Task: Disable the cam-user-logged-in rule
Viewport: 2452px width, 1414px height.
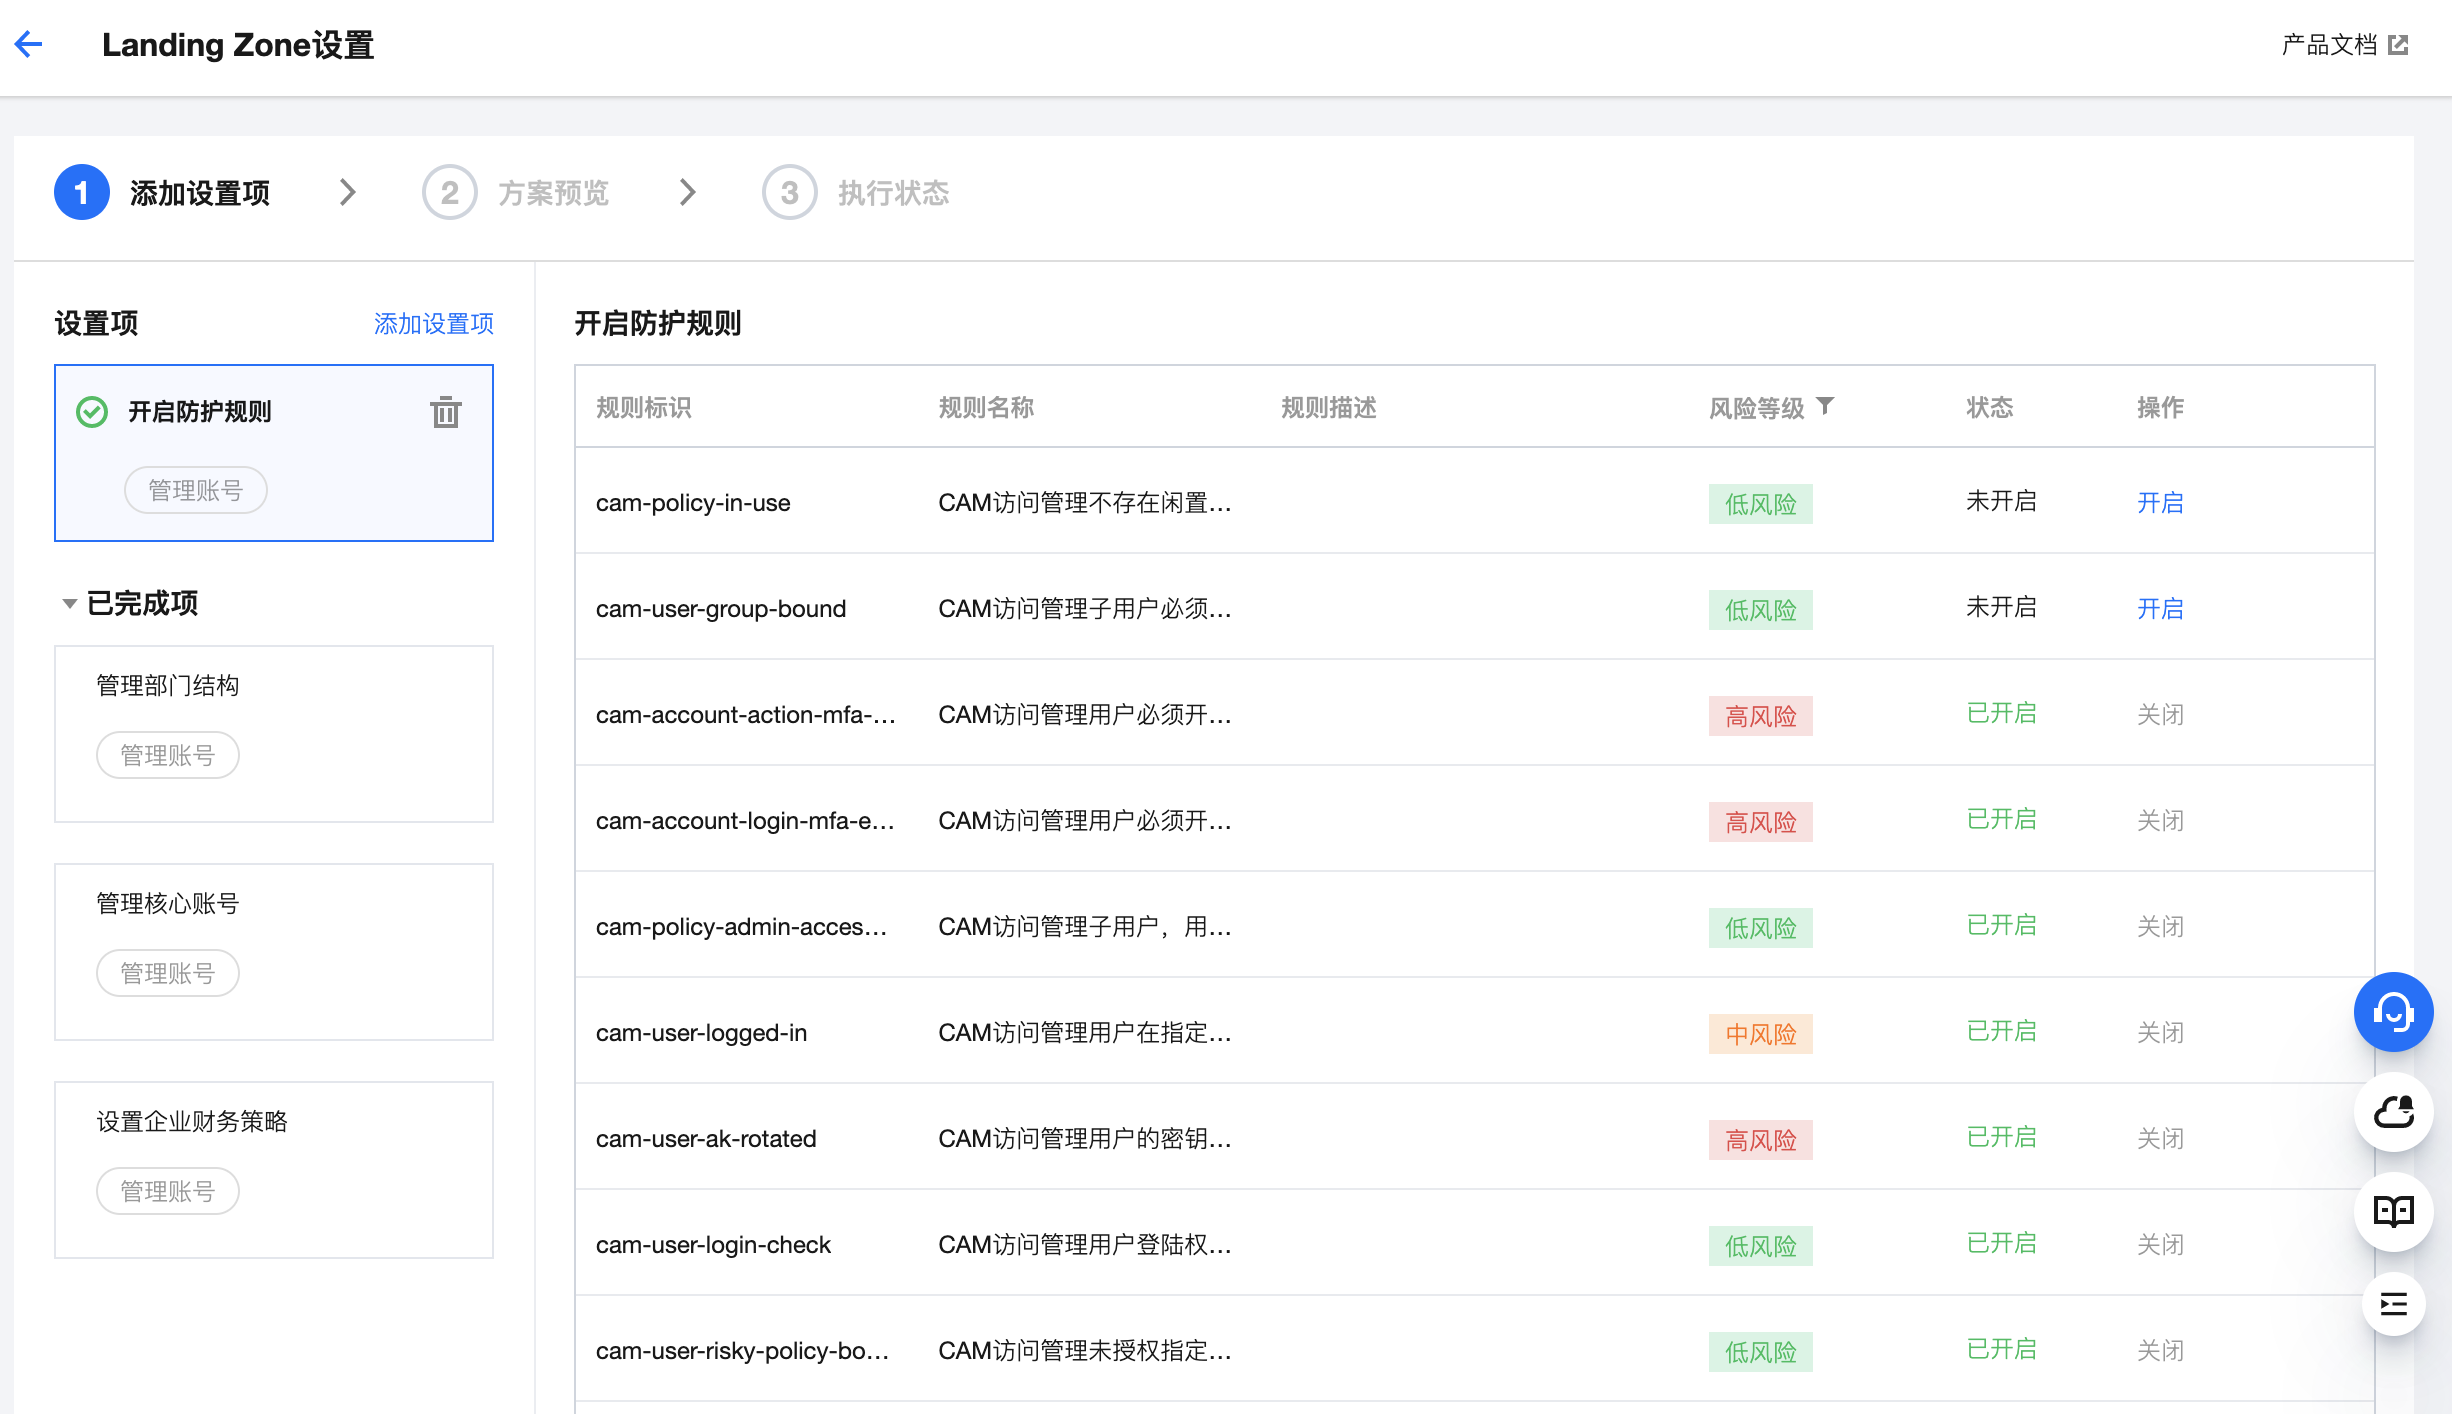Action: pos(2159,1032)
